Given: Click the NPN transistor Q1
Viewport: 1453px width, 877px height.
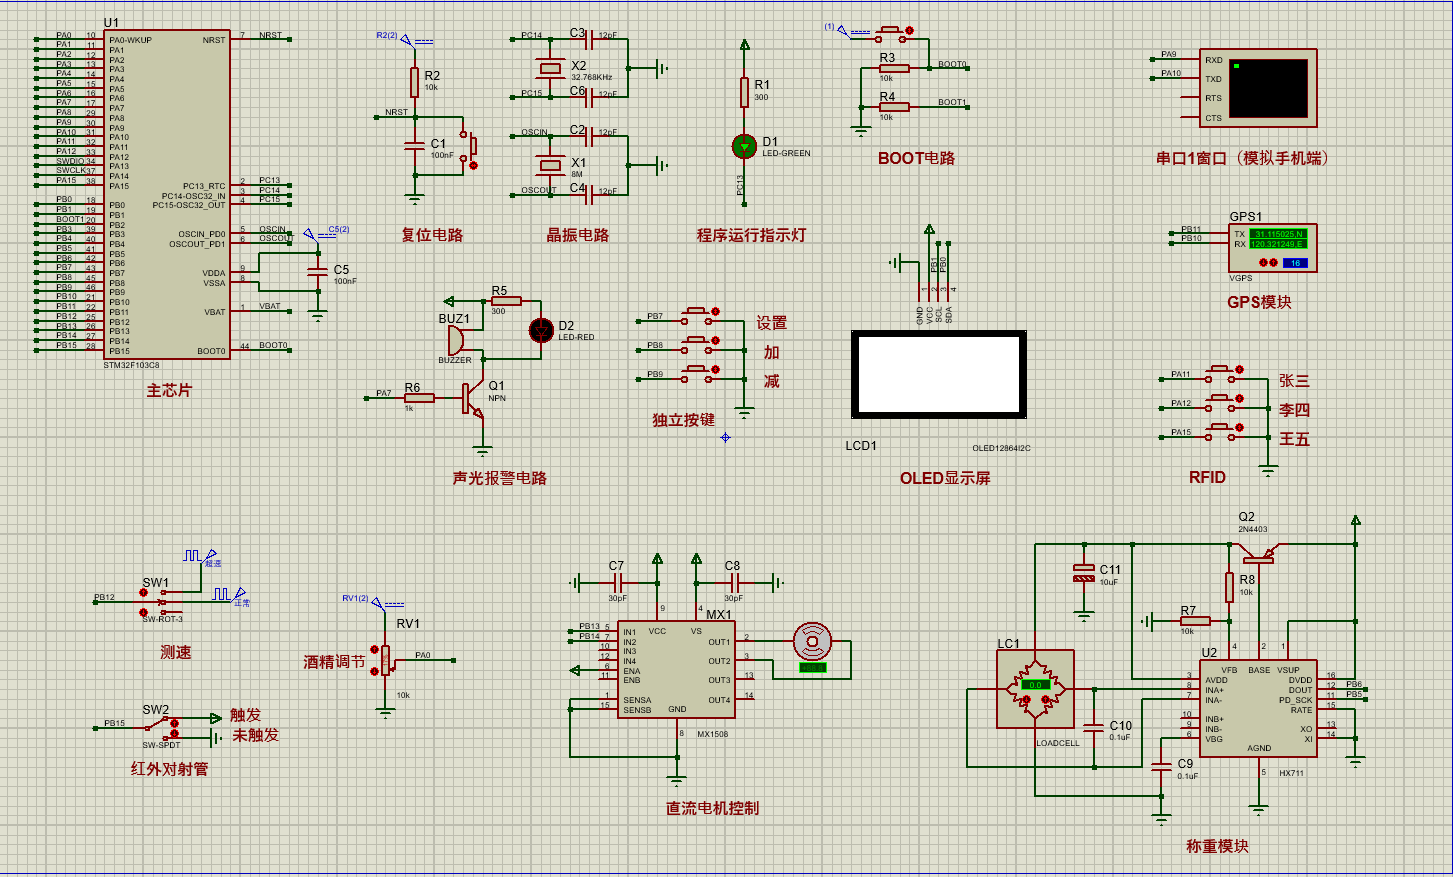Looking at the screenshot, I should (473, 398).
